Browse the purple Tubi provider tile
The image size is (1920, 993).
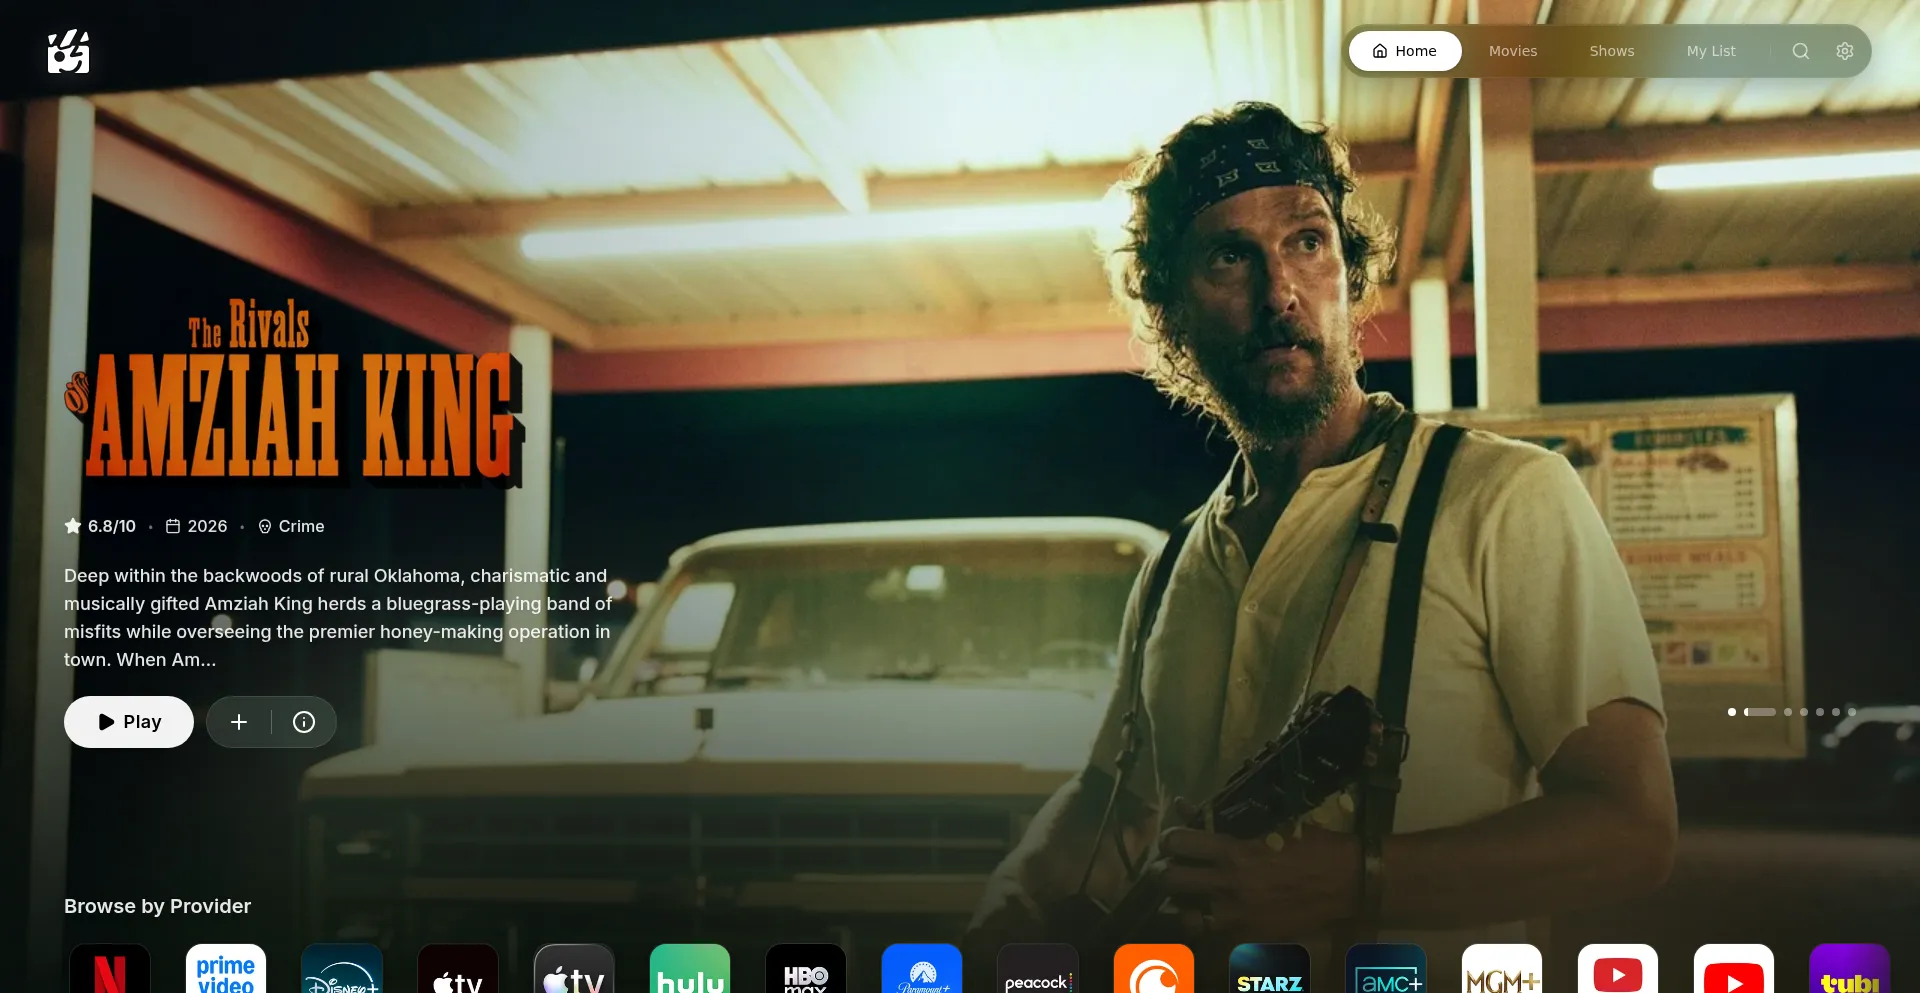coord(1850,968)
